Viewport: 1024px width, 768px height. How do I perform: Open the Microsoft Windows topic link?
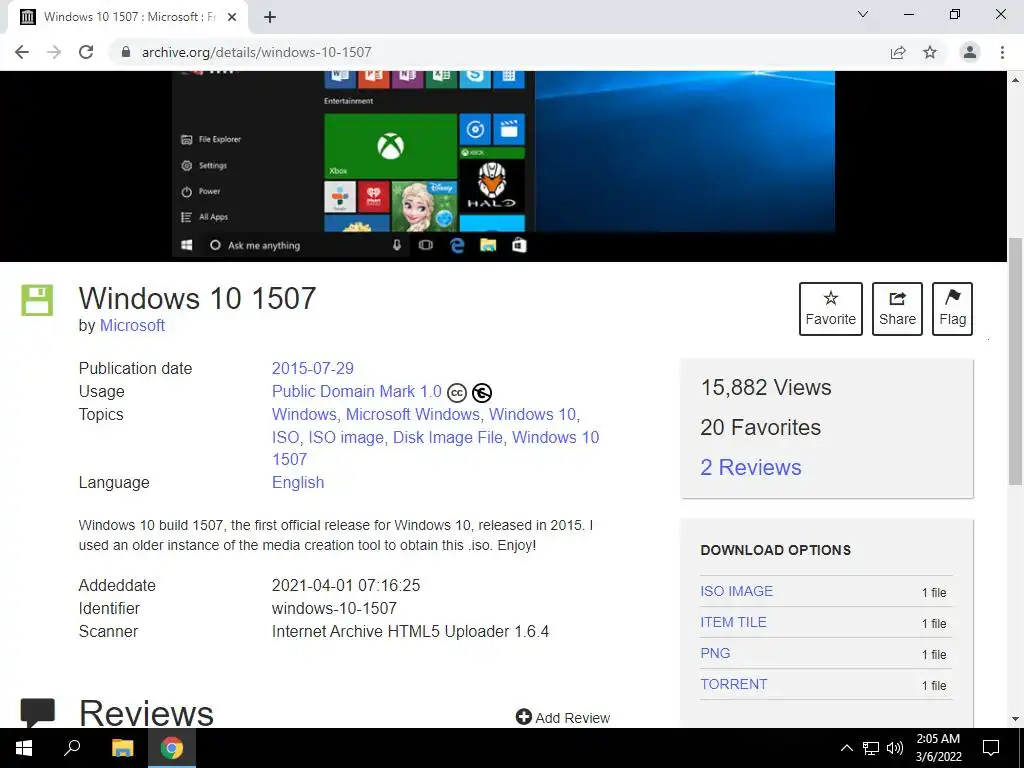[413, 415]
